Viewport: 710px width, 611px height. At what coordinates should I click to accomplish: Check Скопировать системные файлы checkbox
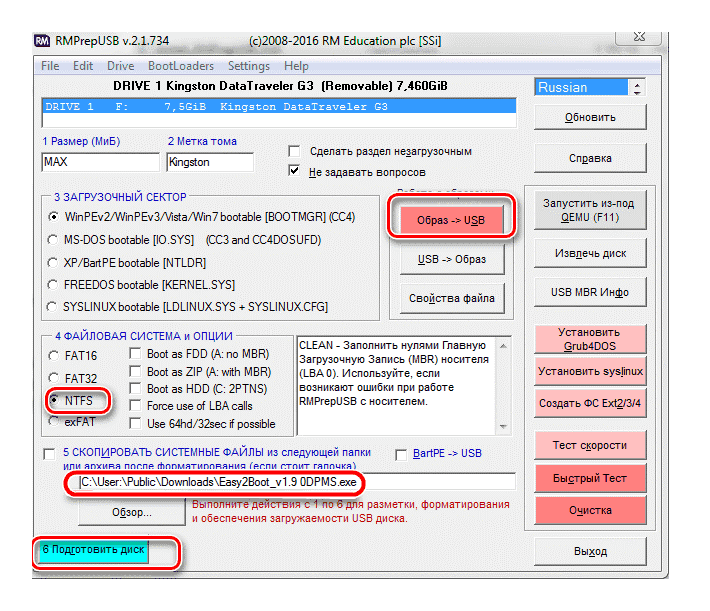(x=49, y=454)
